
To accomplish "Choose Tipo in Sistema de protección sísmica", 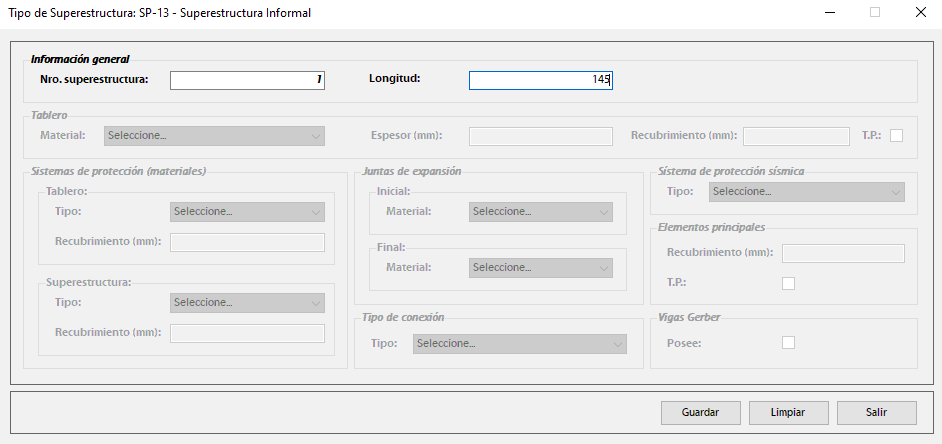I will 806,192.
